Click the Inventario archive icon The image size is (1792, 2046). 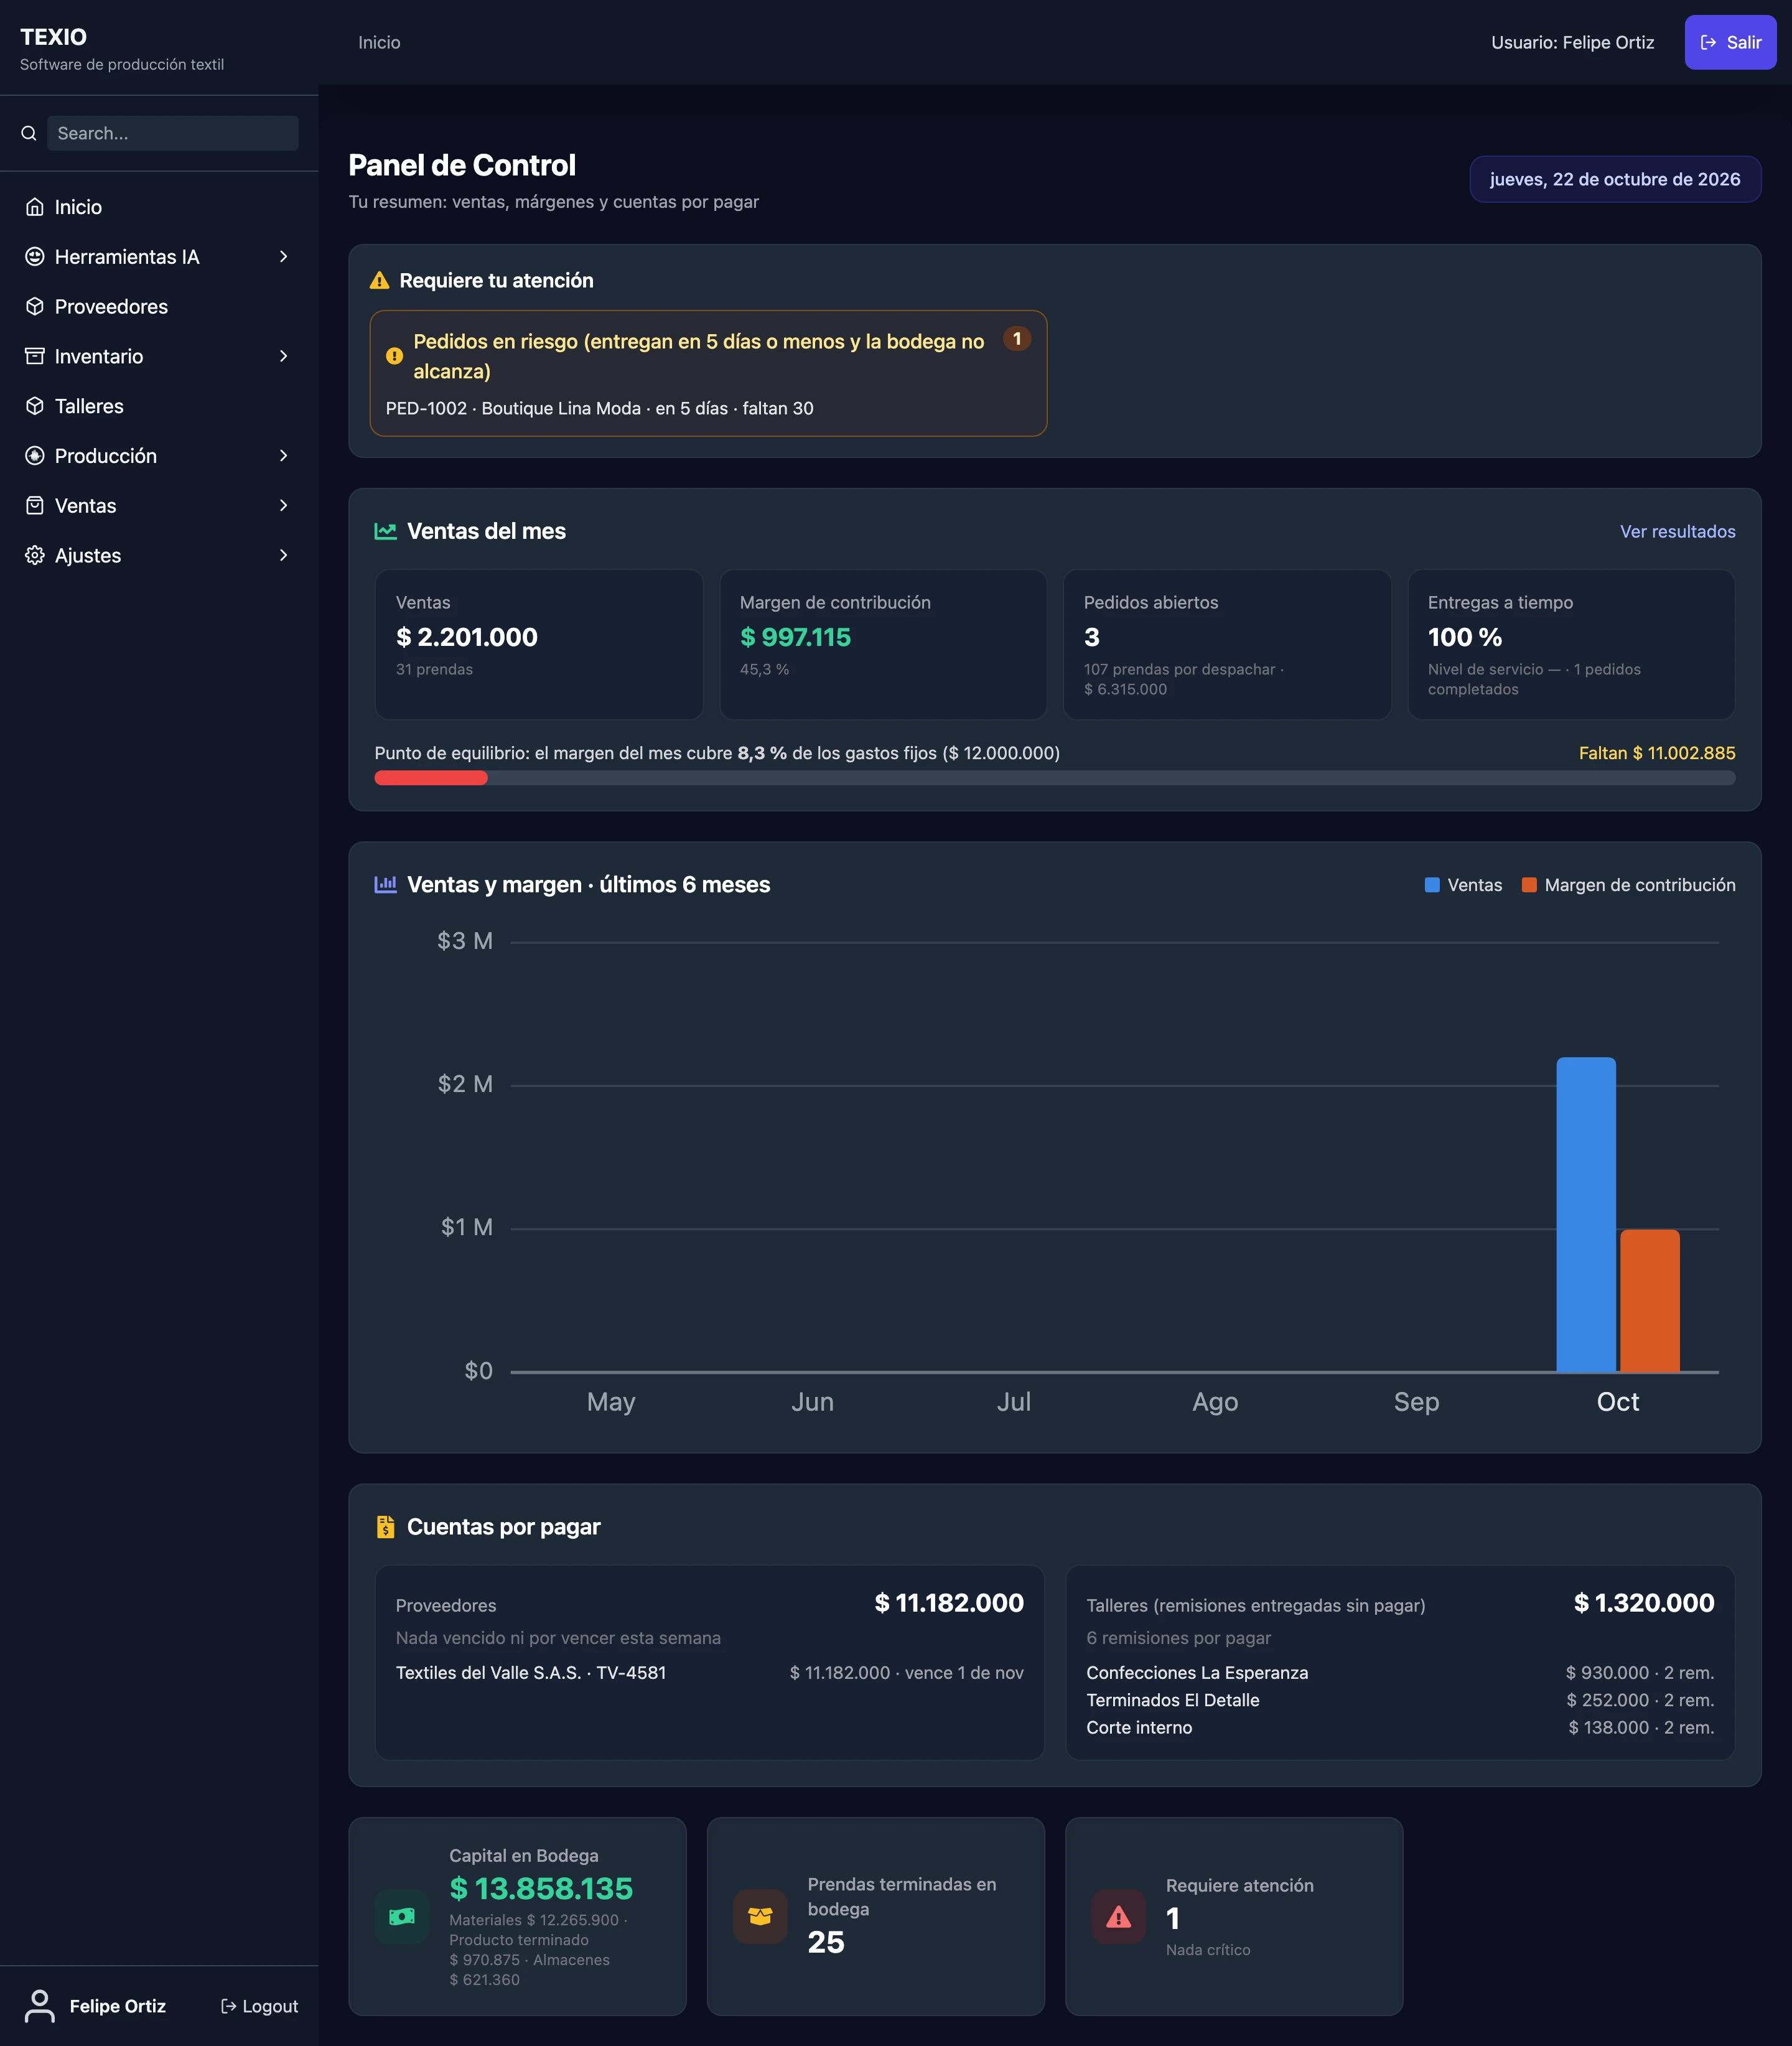point(35,356)
